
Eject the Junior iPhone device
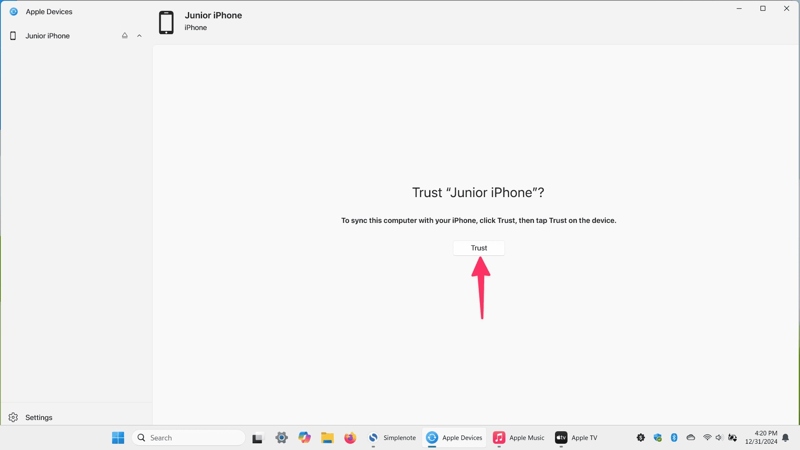click(x=125, y=36)
